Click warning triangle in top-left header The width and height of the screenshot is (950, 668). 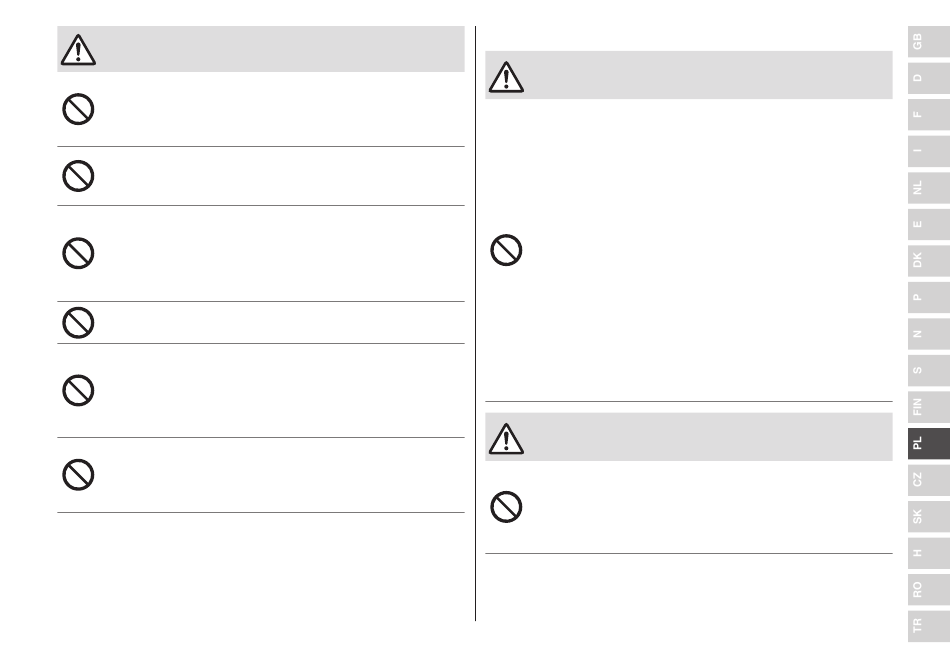click(78, 50)
